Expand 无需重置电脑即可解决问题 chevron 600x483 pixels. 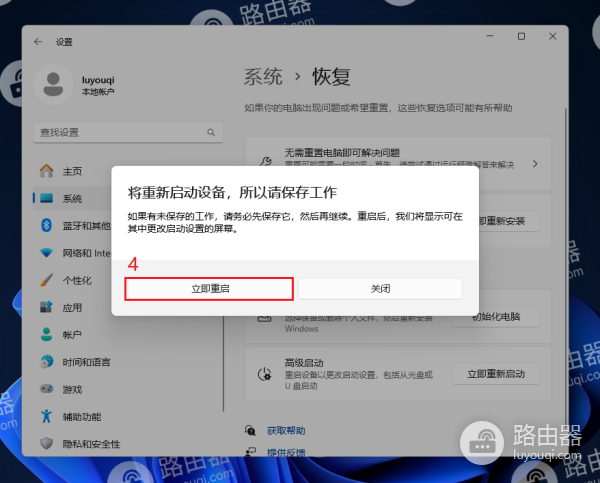[x=535, y=164]
